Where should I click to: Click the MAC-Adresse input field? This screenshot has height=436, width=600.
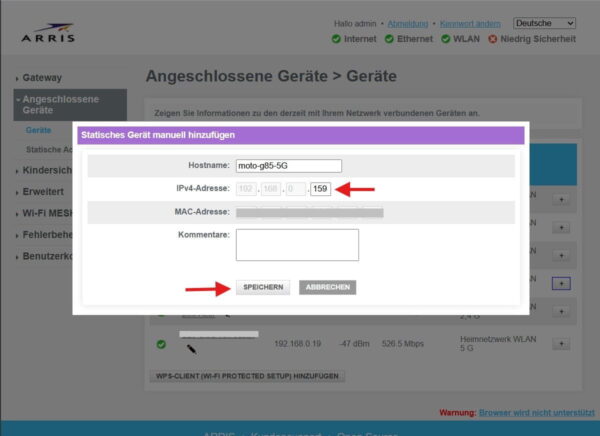click(x=310, y=212)
